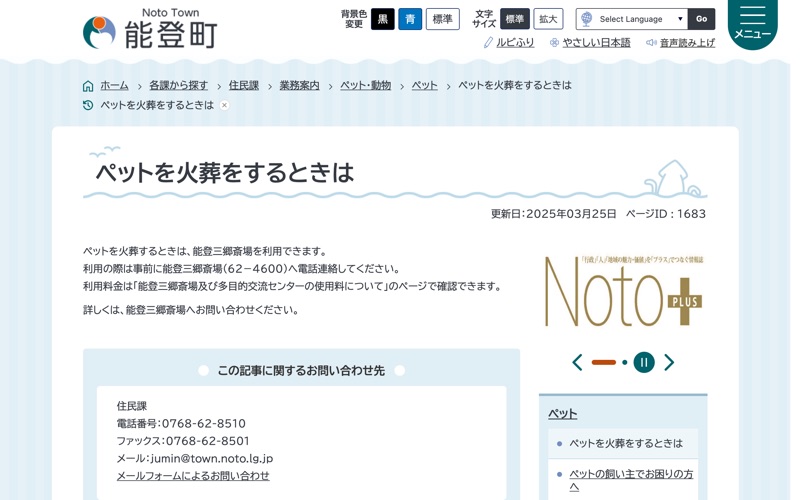
Task: Select the second slide indicator dot
Action: click(624, 362)
